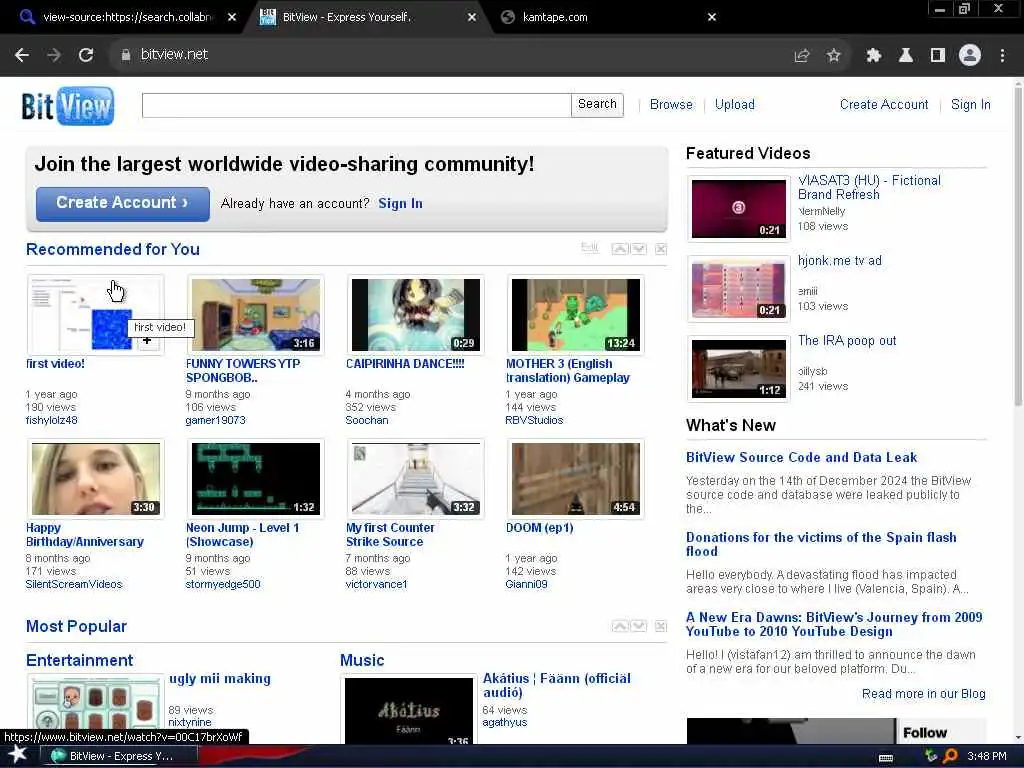Click the share page icon in address bar
Viewport: 1024px width, 768px height.
click(801, 56)
